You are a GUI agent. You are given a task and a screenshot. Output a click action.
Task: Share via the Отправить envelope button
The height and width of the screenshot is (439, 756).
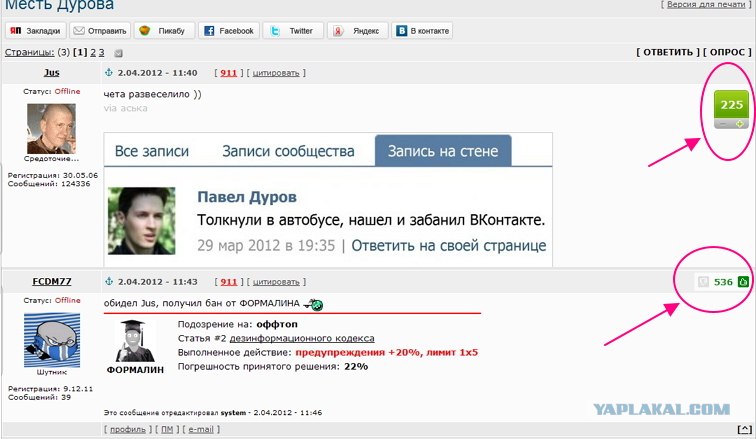[x=100, y=31]
